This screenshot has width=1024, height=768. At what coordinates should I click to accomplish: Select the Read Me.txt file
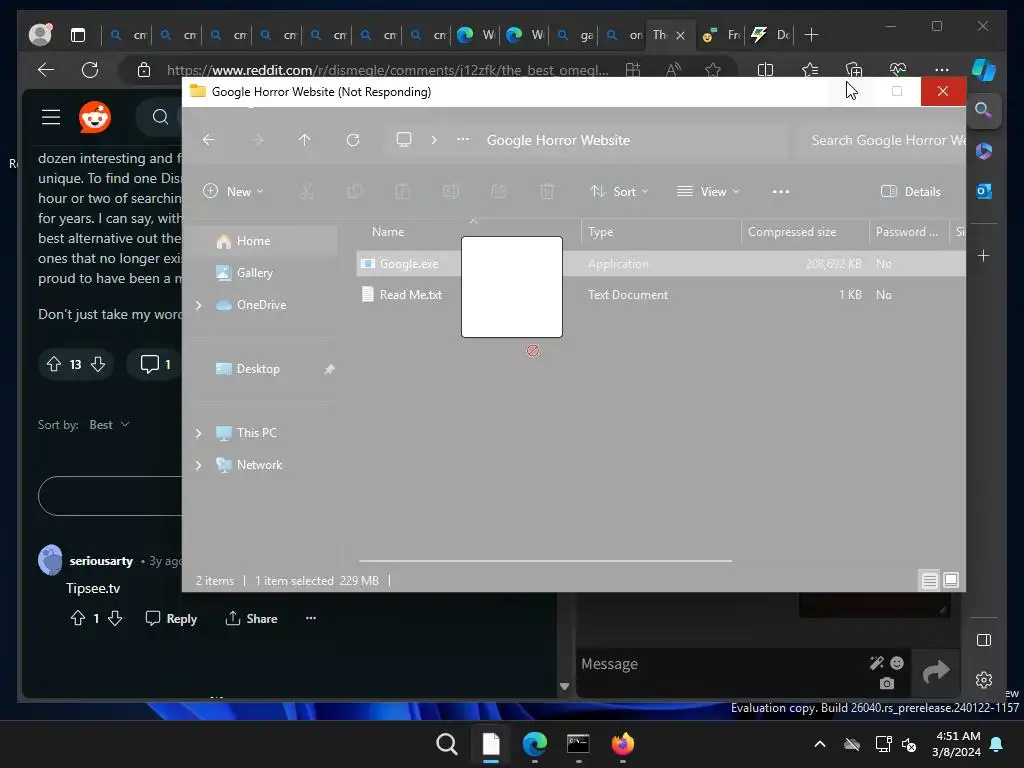[x=411, y=295]
